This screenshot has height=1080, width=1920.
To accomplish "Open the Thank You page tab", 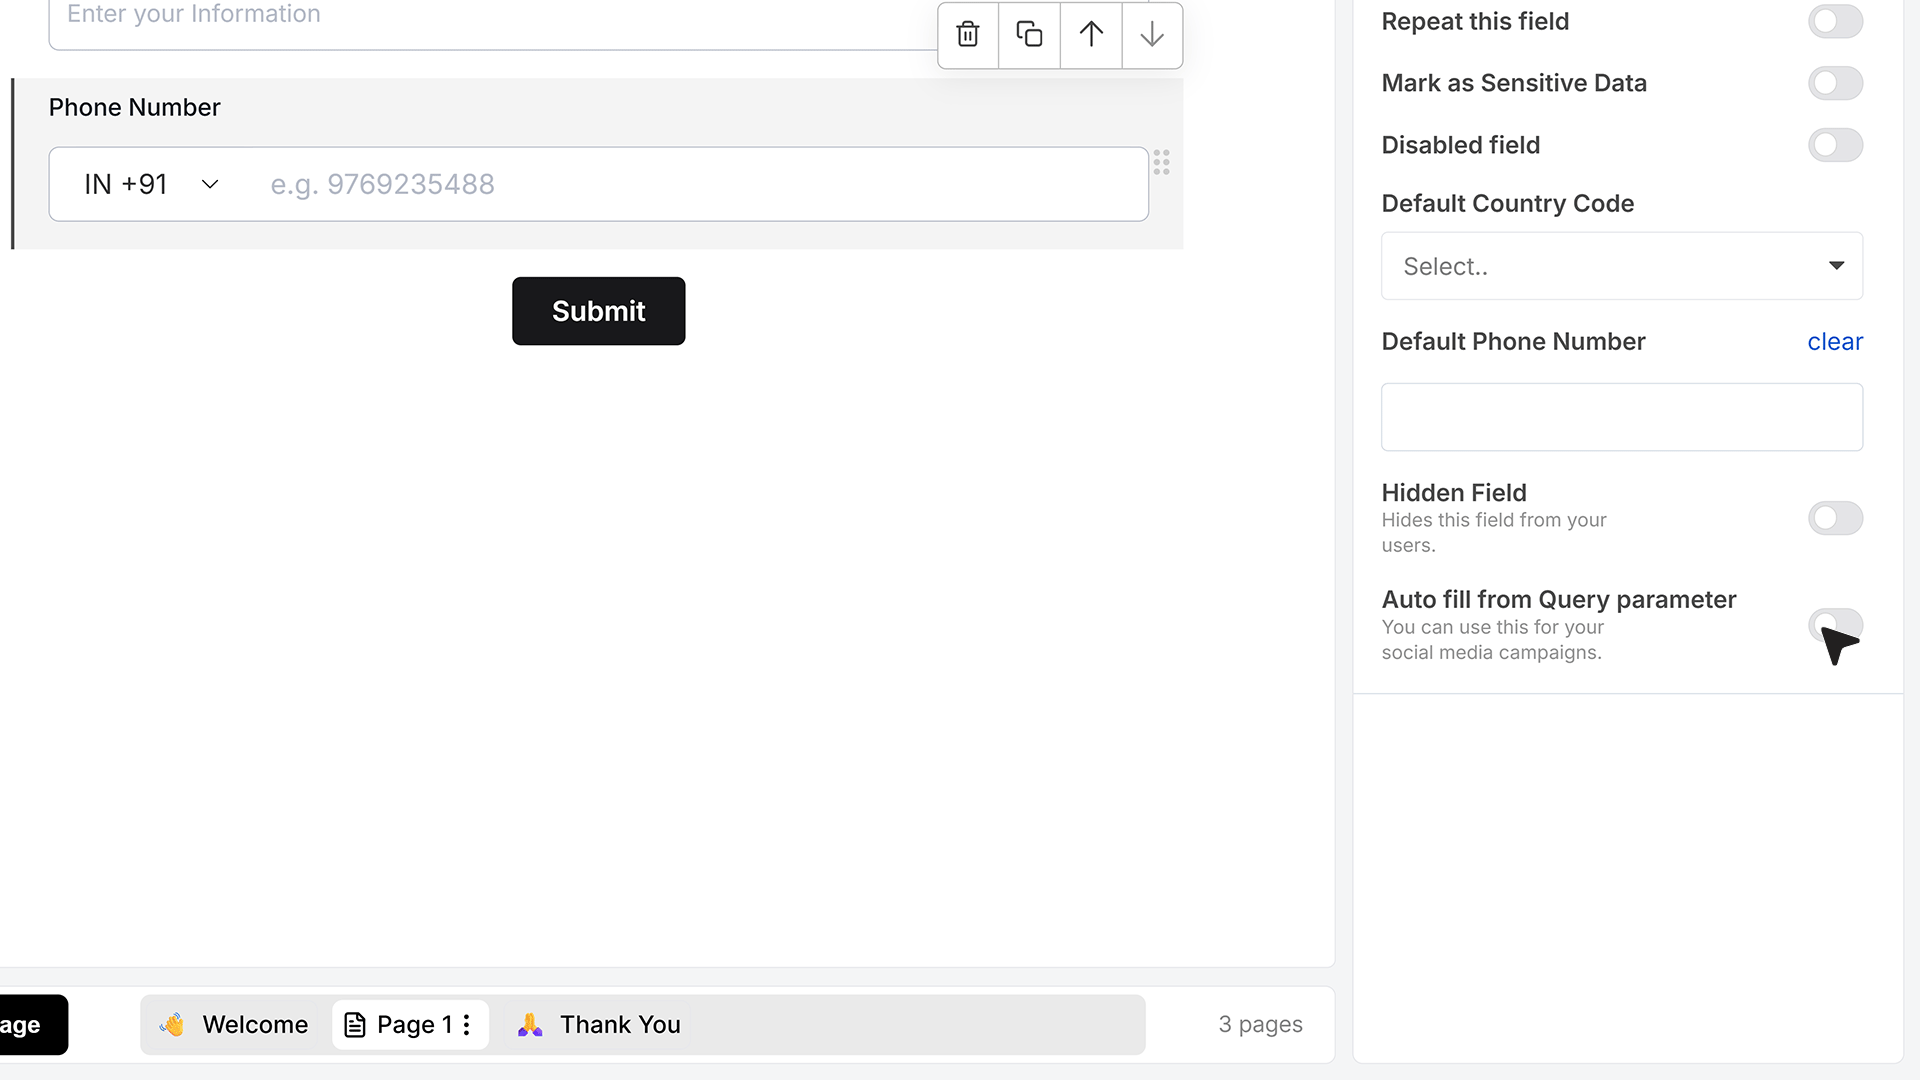I will pyautogui.click(x=599, y=1025).
